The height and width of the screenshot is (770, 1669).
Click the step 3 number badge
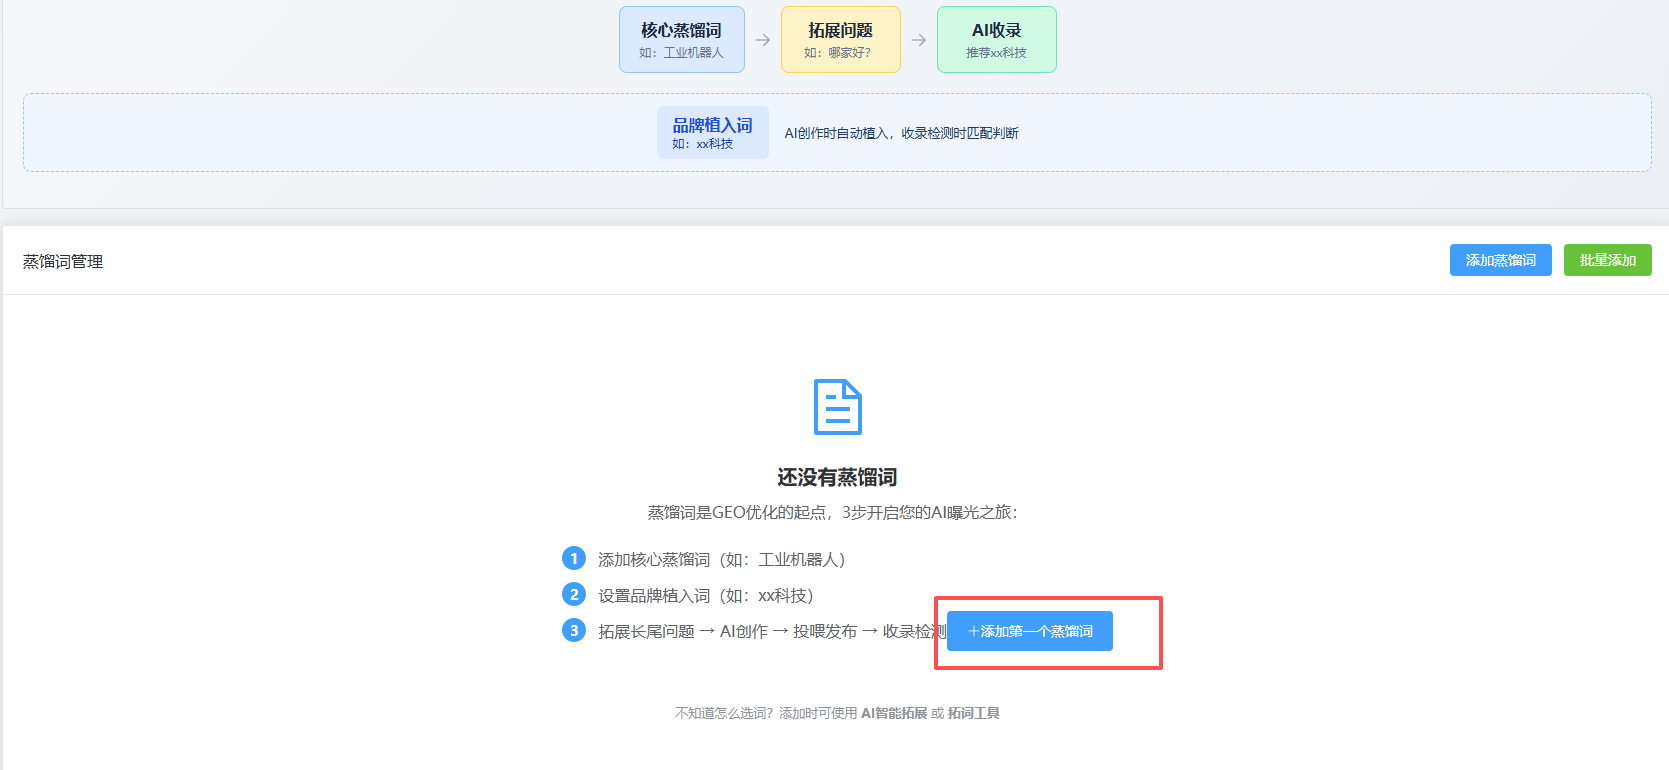pyautogui.click(x=574, y=630)
